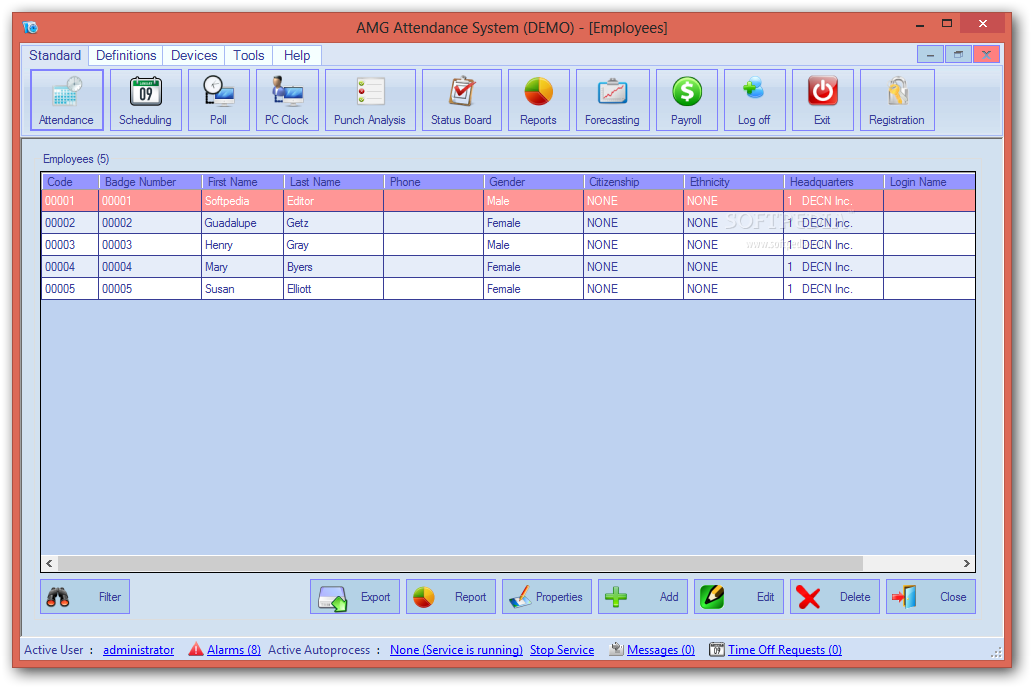Click the horizontal scrollbar thumb
1032x688 pixels.
[x=460, y=564]
